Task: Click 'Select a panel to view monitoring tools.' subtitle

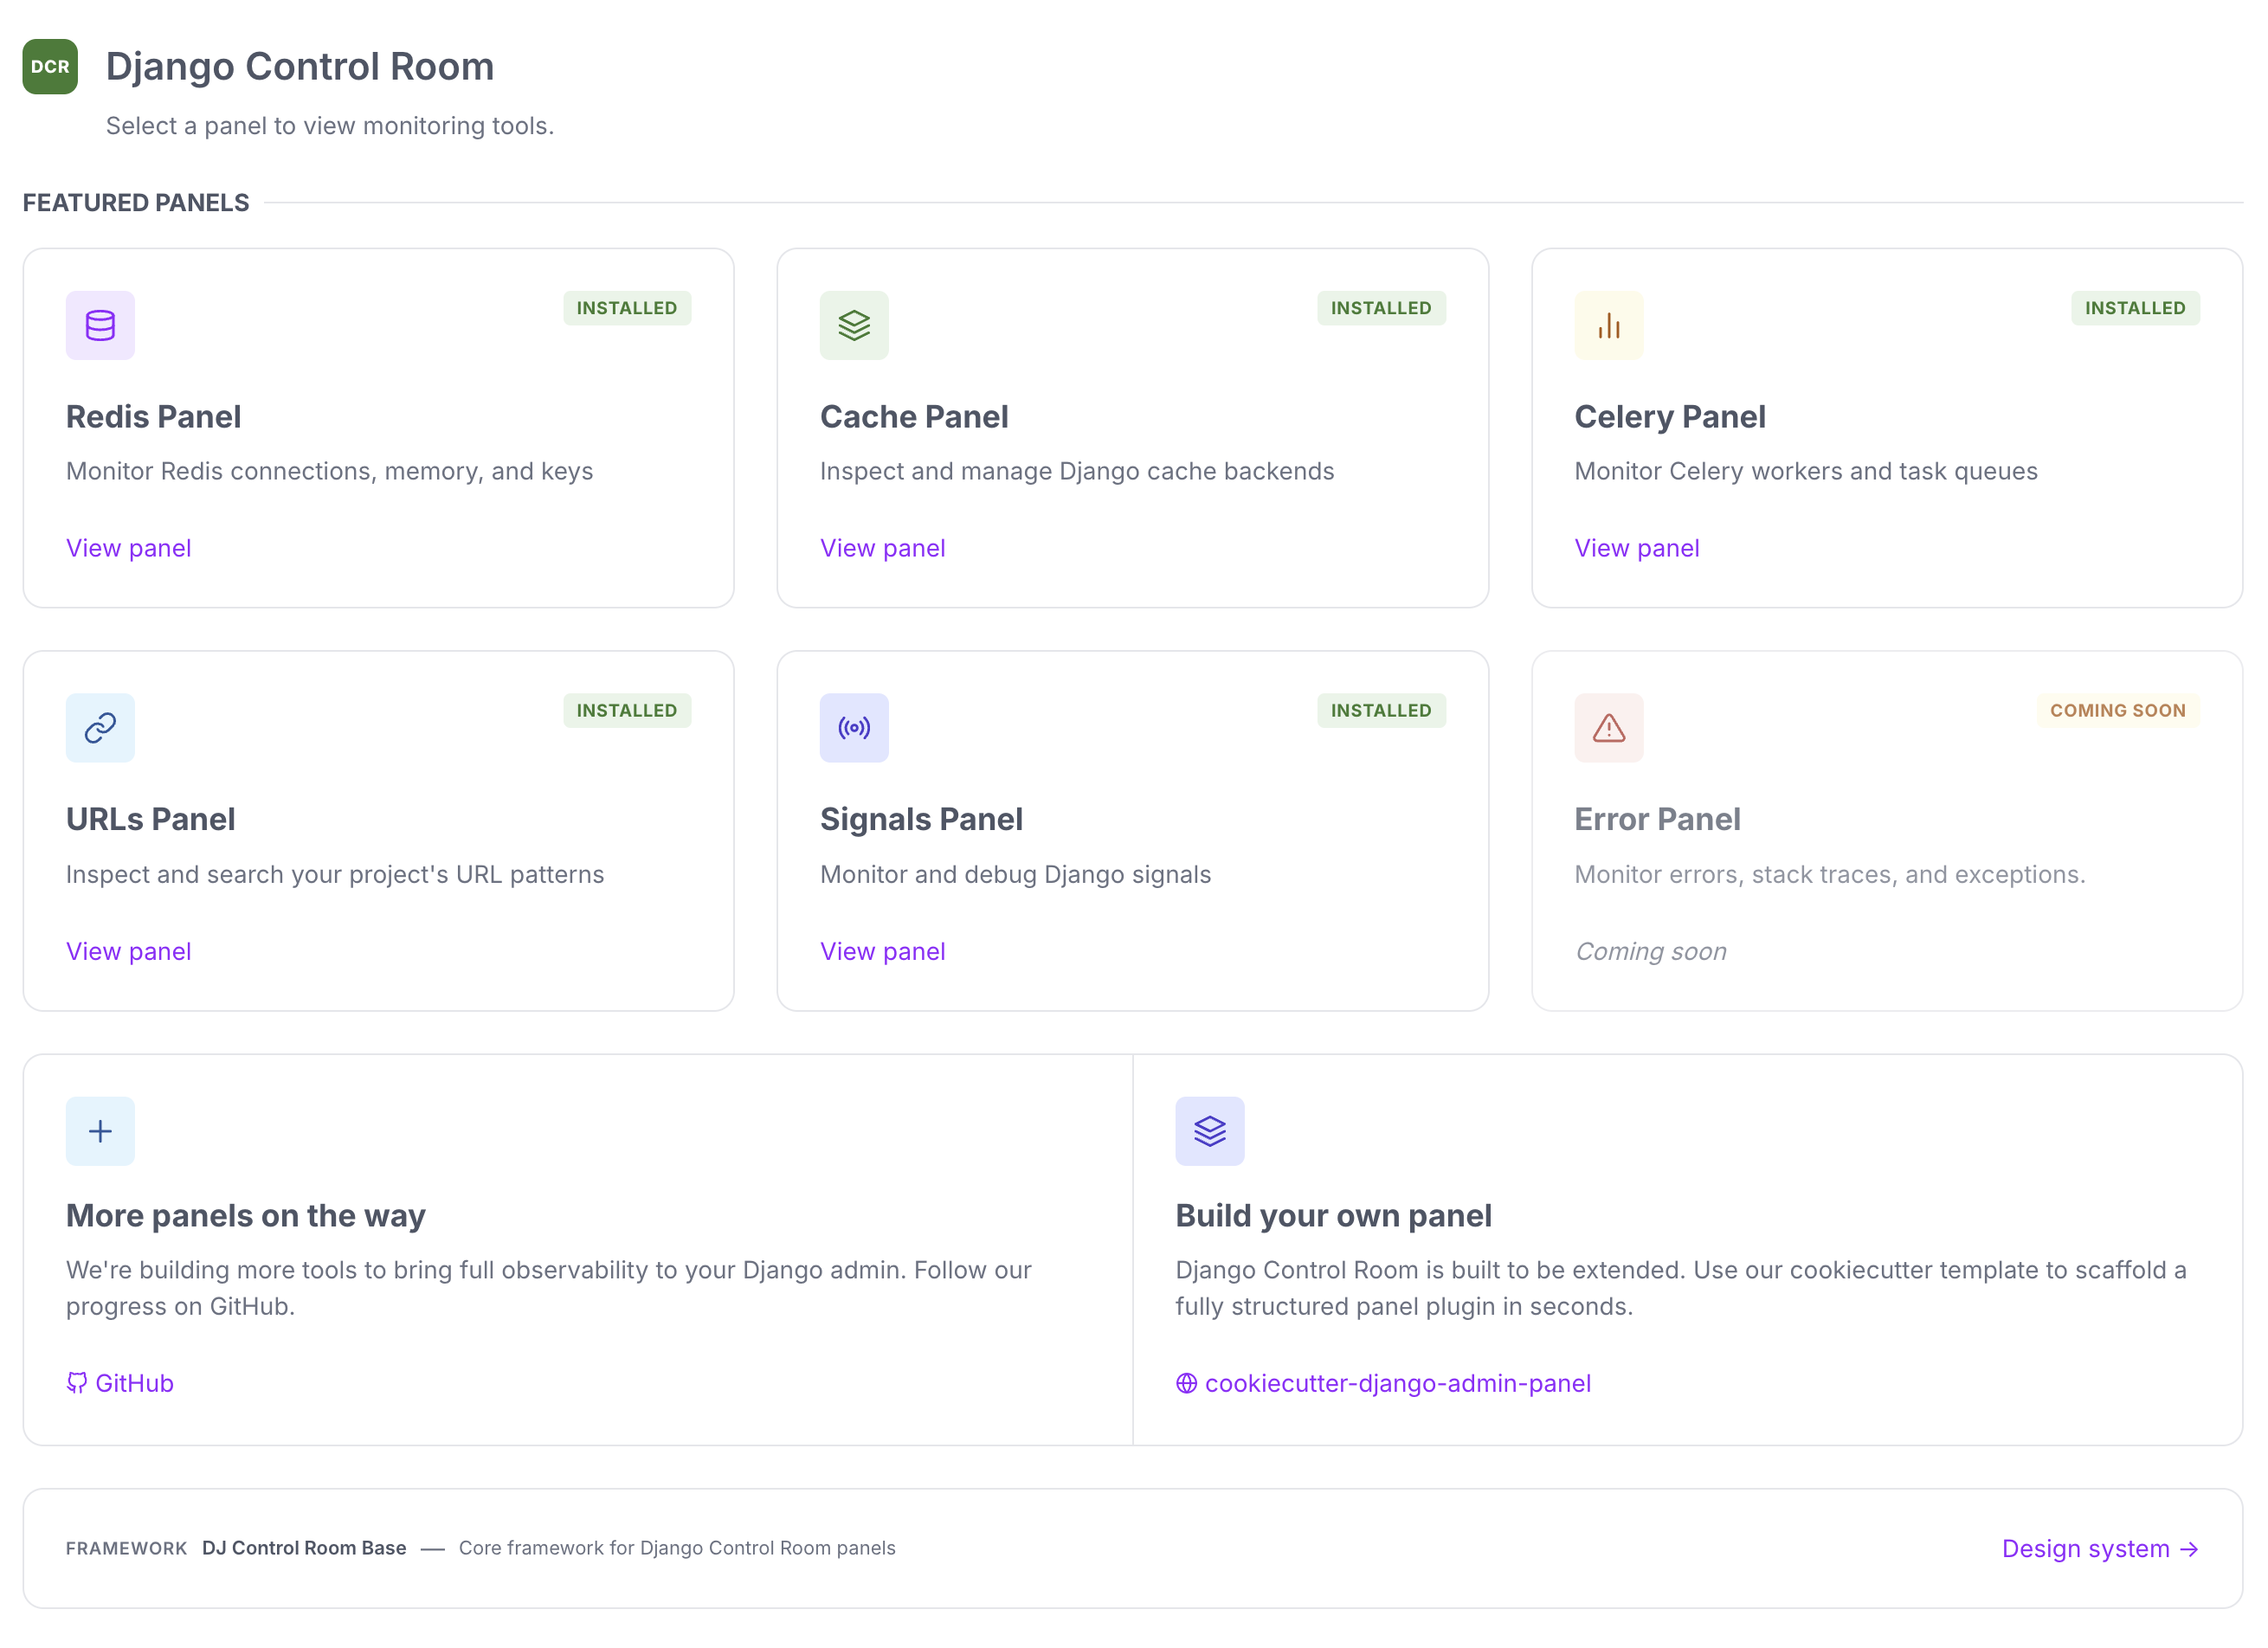Action: point(330,126)
